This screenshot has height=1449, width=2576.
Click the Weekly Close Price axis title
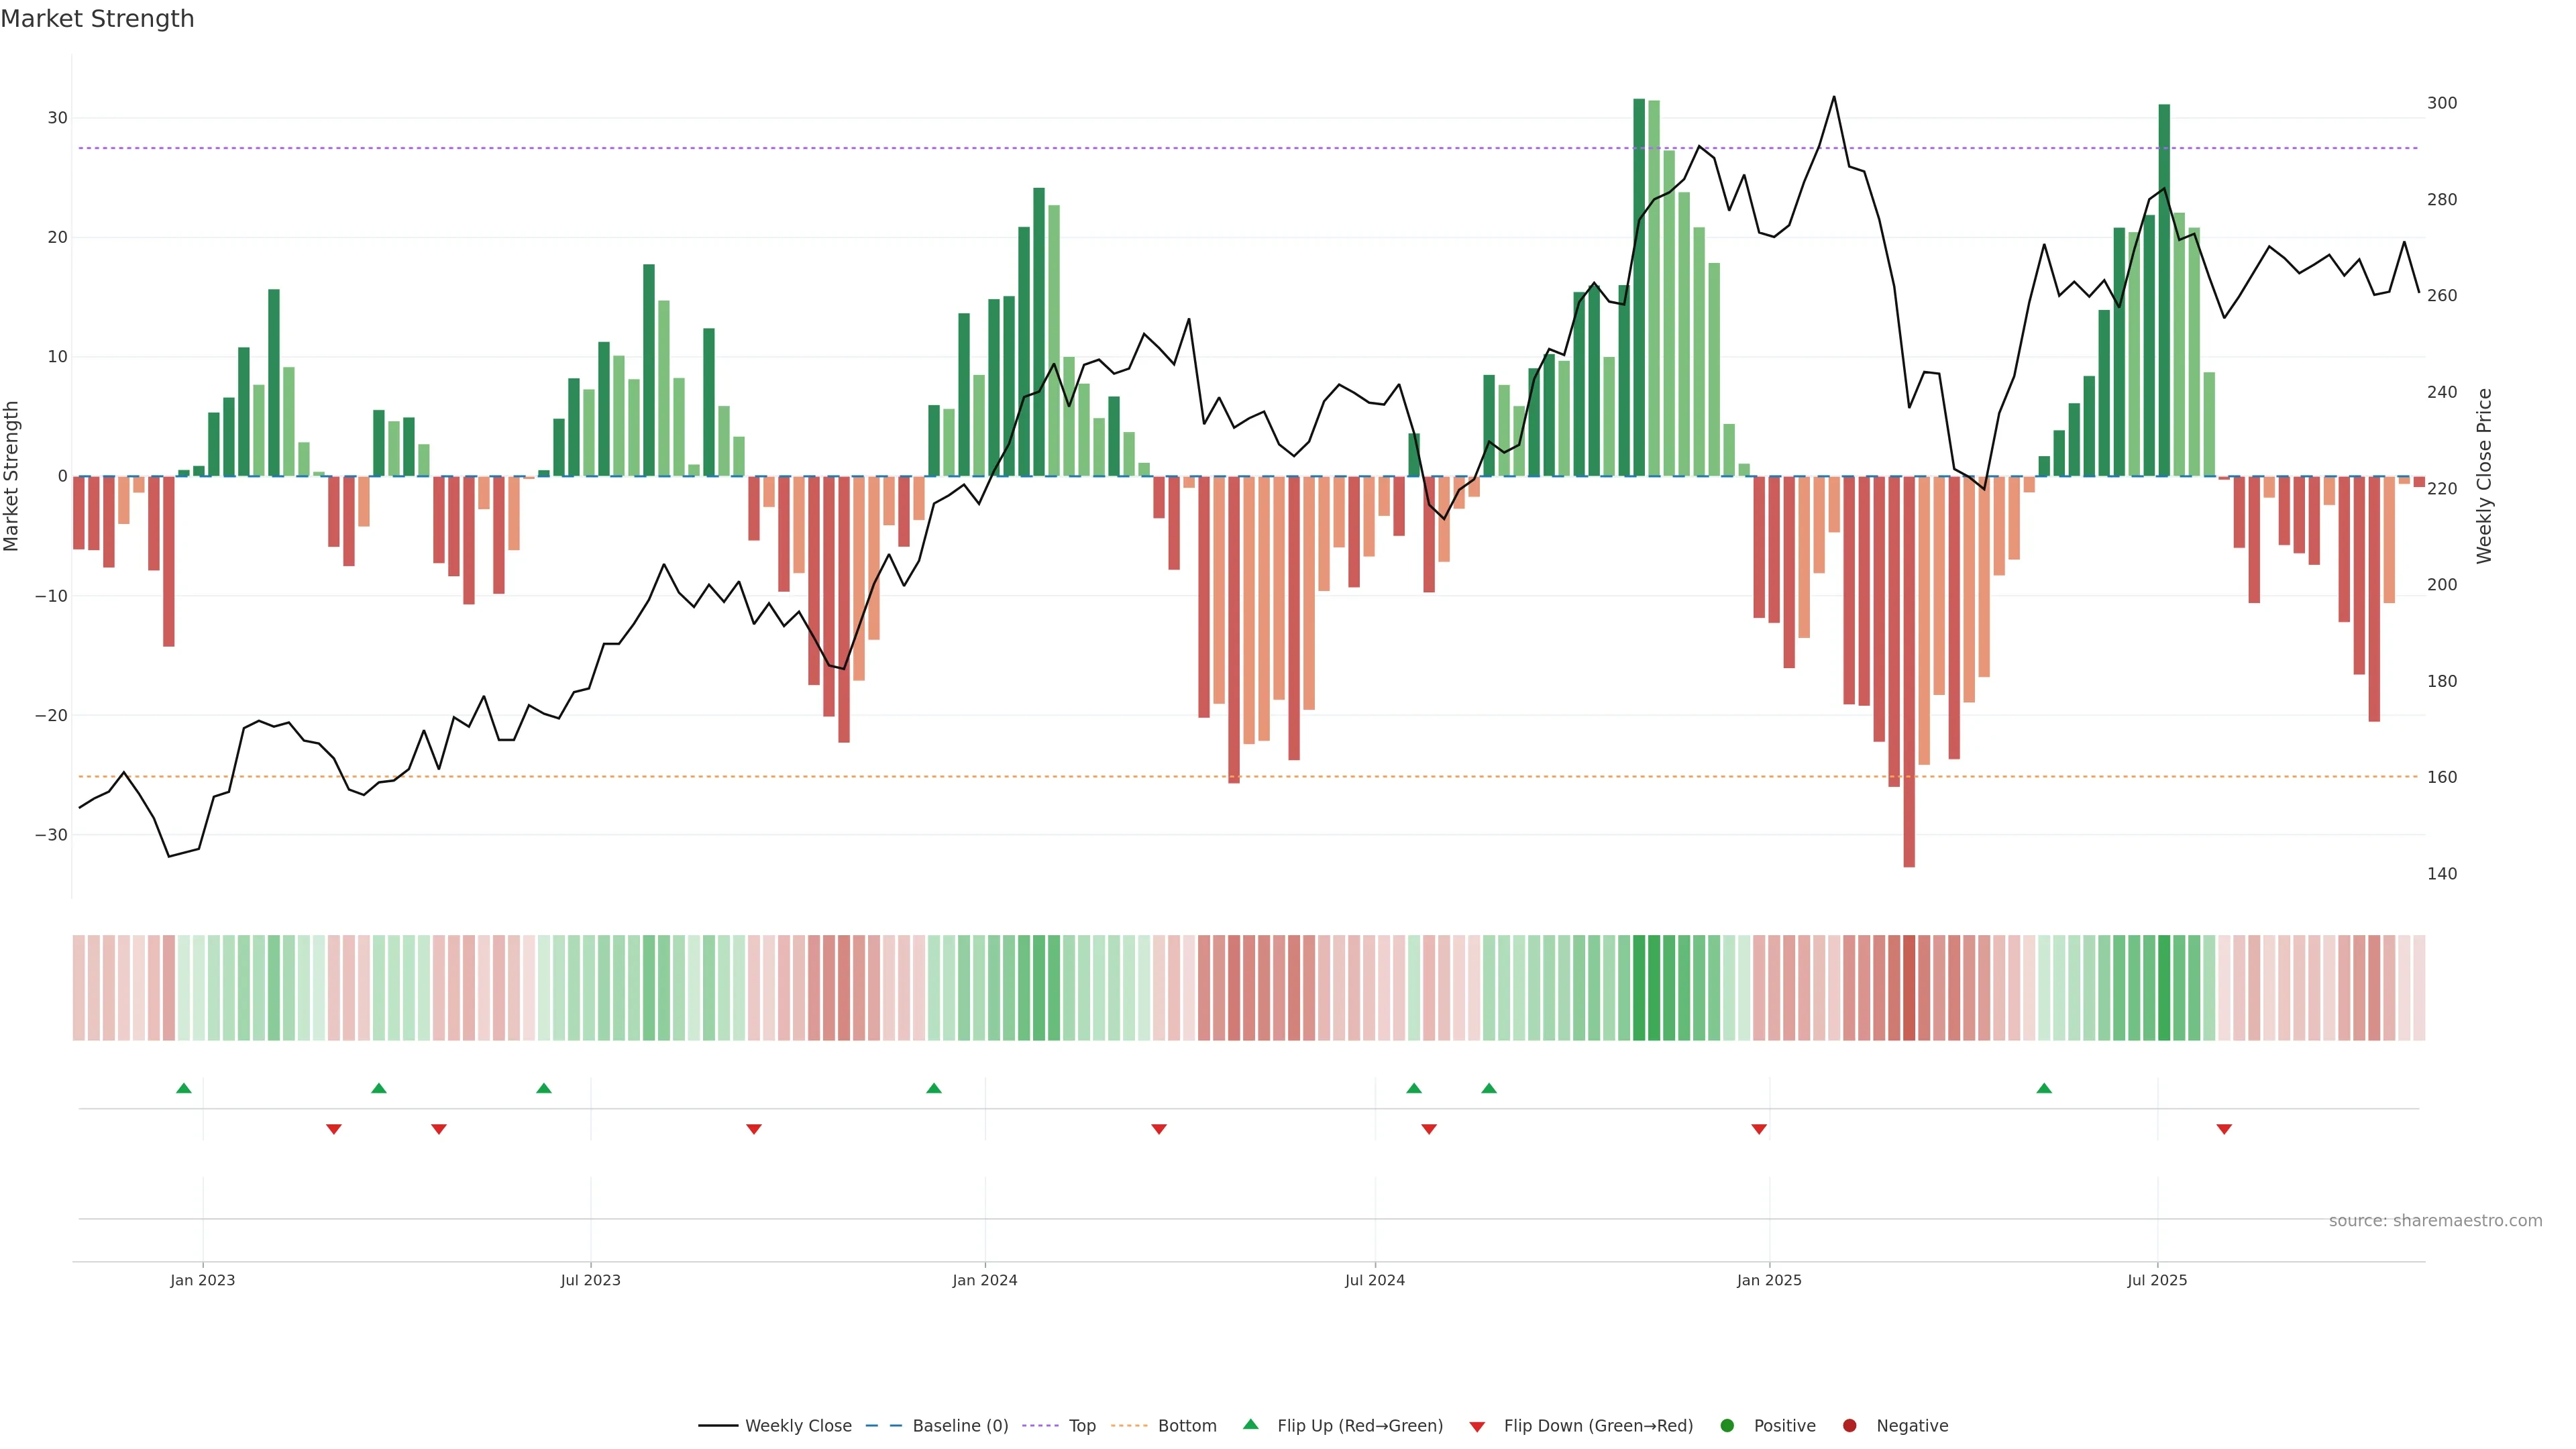tap(2485, 476)
